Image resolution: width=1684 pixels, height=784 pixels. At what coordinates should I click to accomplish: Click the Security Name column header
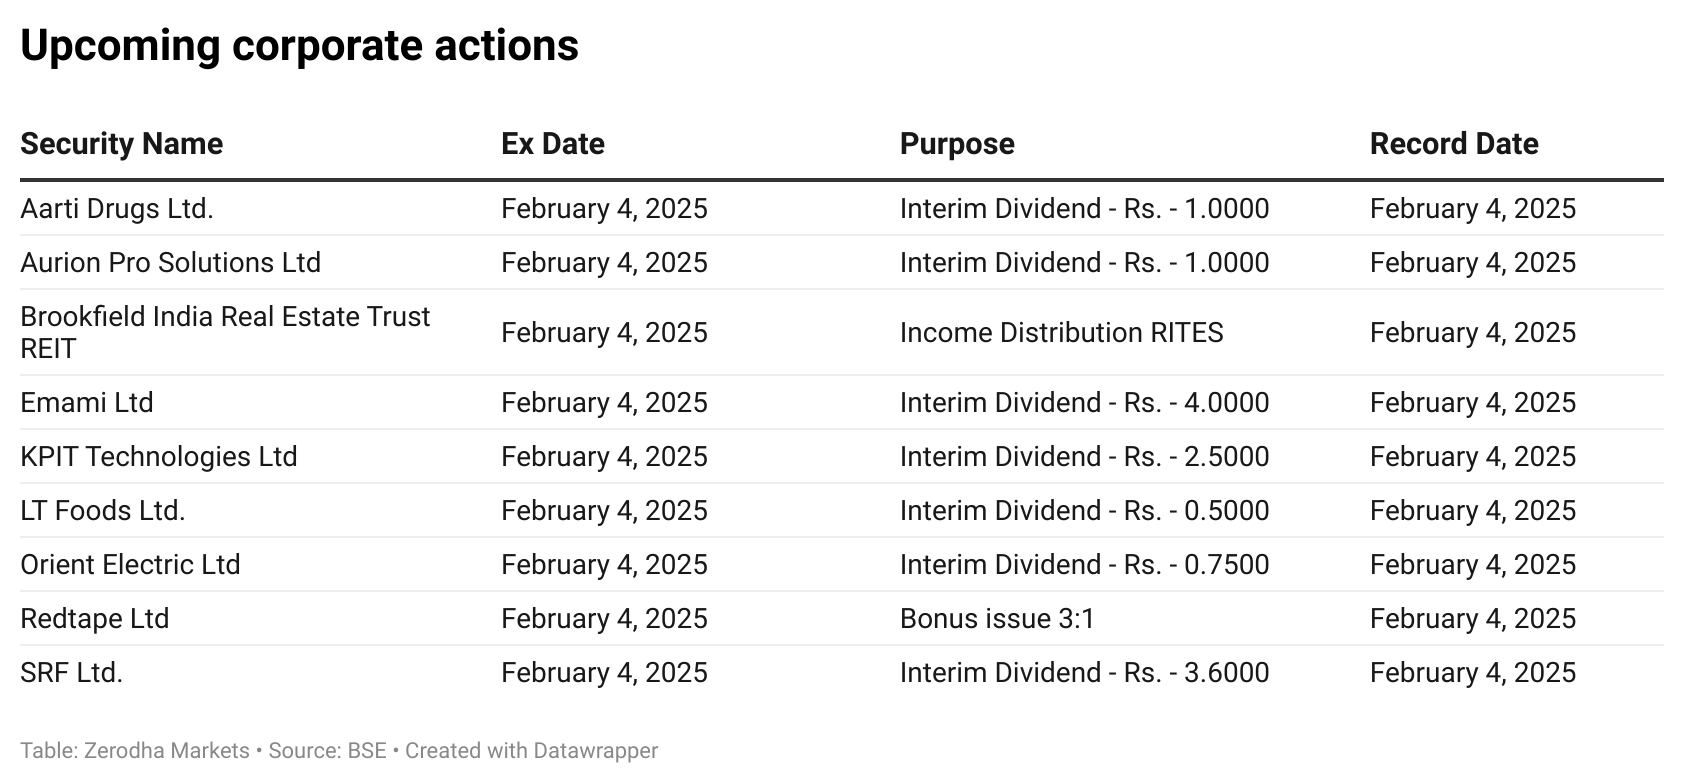point(121,144)
